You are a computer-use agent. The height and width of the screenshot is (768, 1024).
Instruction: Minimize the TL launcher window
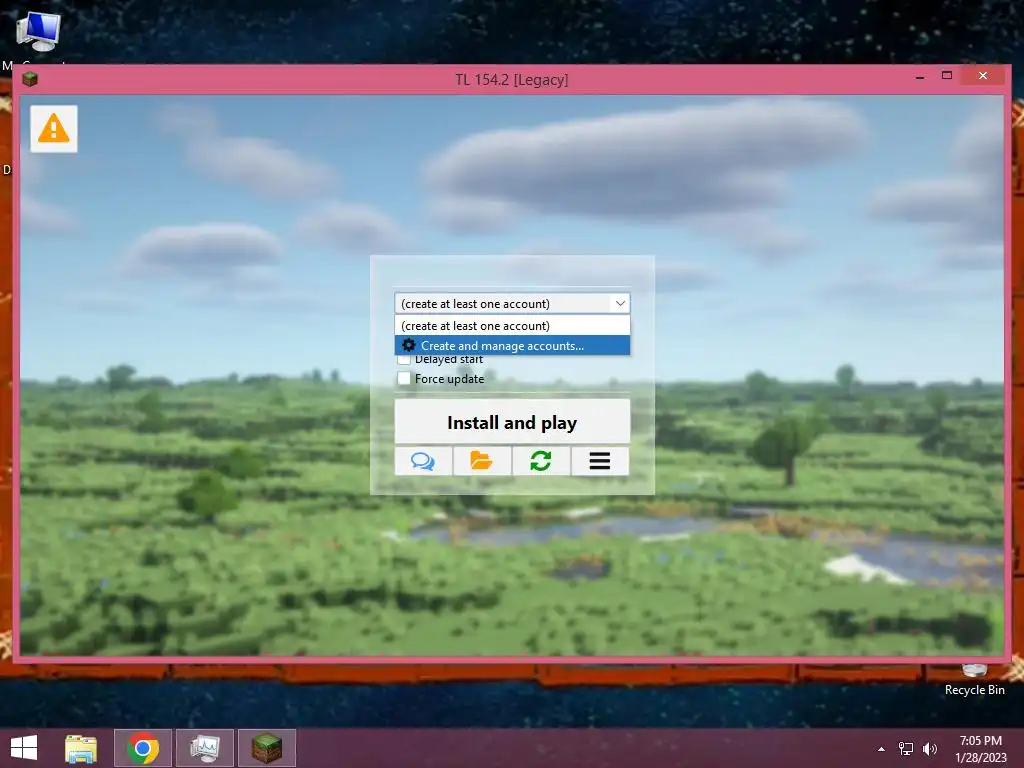(920, 76)
